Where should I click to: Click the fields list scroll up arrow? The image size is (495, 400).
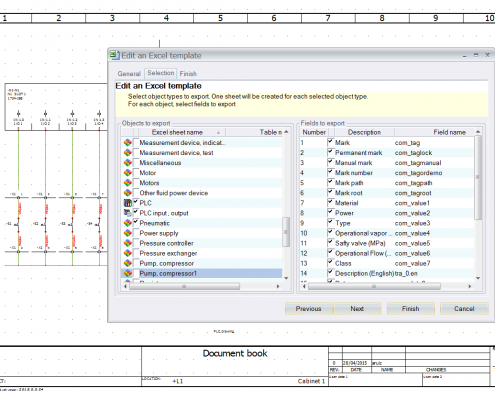coord(478,132)
